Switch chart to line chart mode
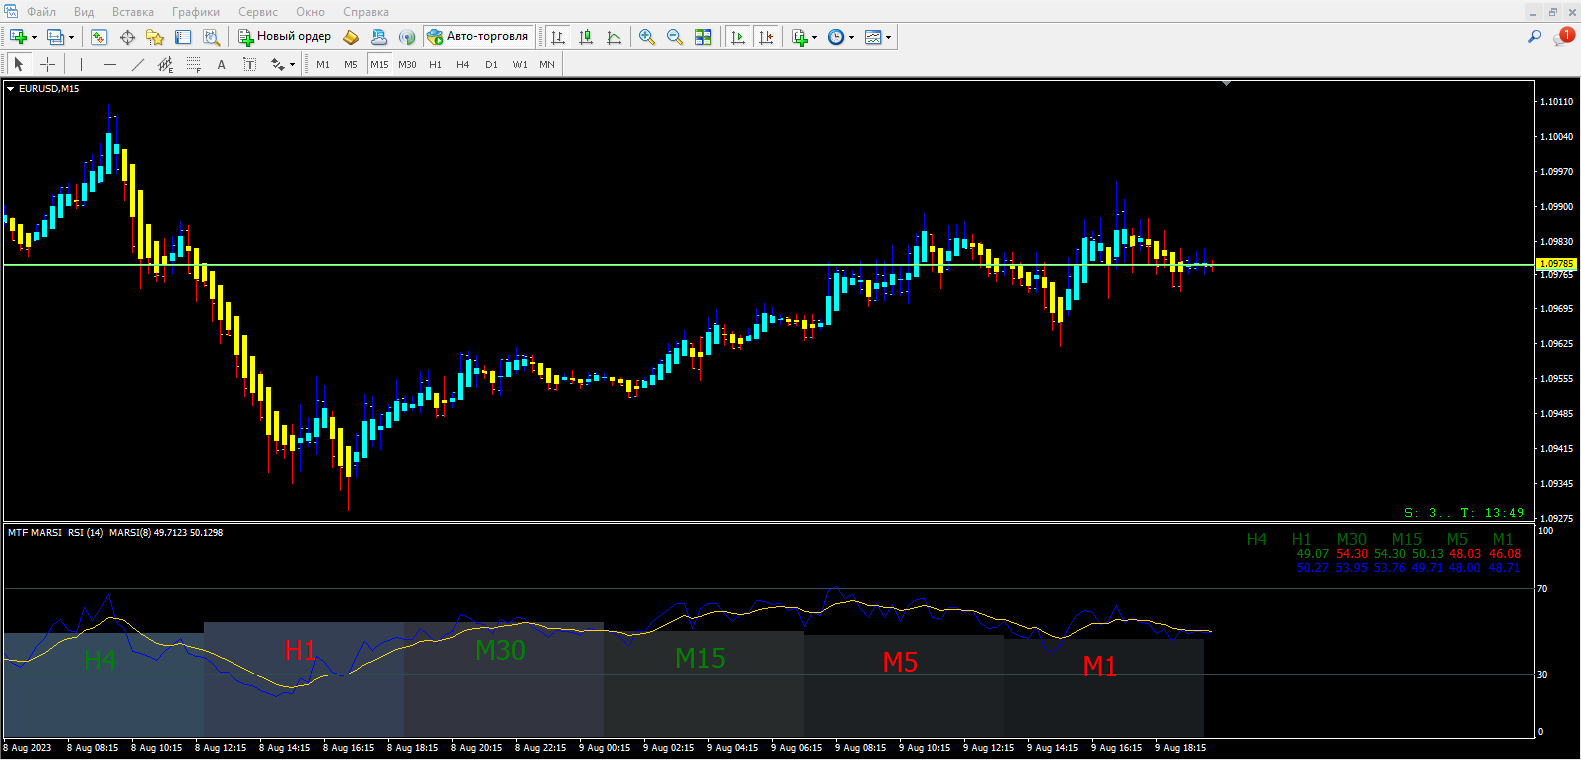This screenshot has width=1581, height=760. [614, 37]
